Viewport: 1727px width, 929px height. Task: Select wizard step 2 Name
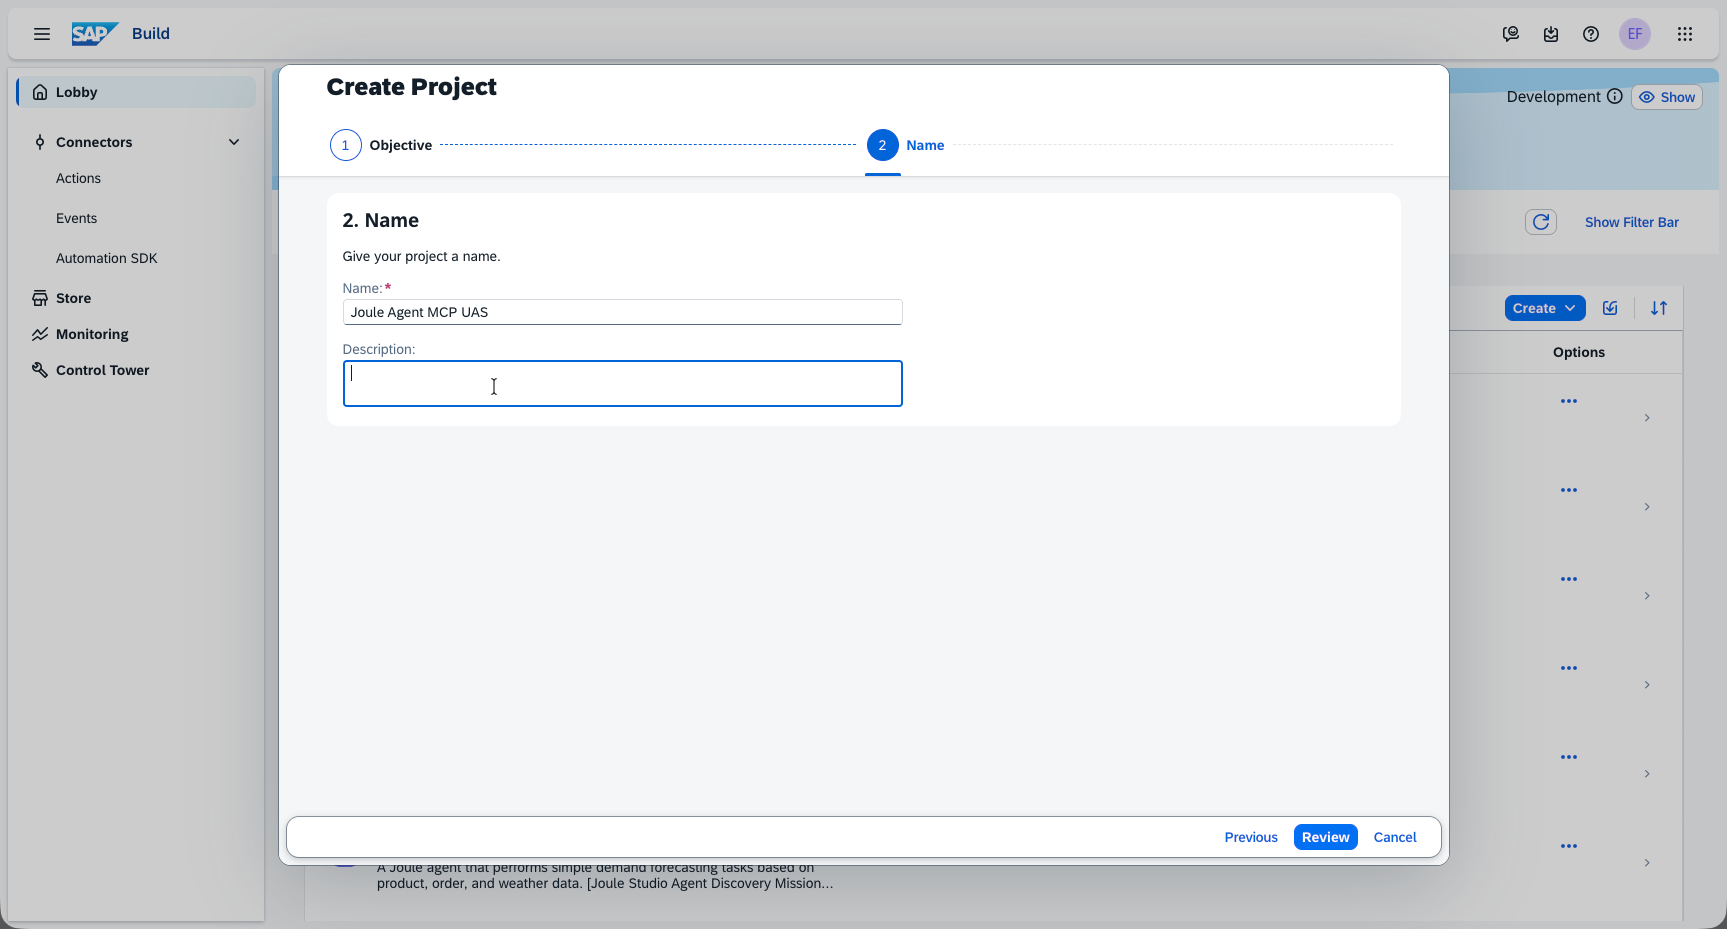pyautogui.click(x=906, y=145)
